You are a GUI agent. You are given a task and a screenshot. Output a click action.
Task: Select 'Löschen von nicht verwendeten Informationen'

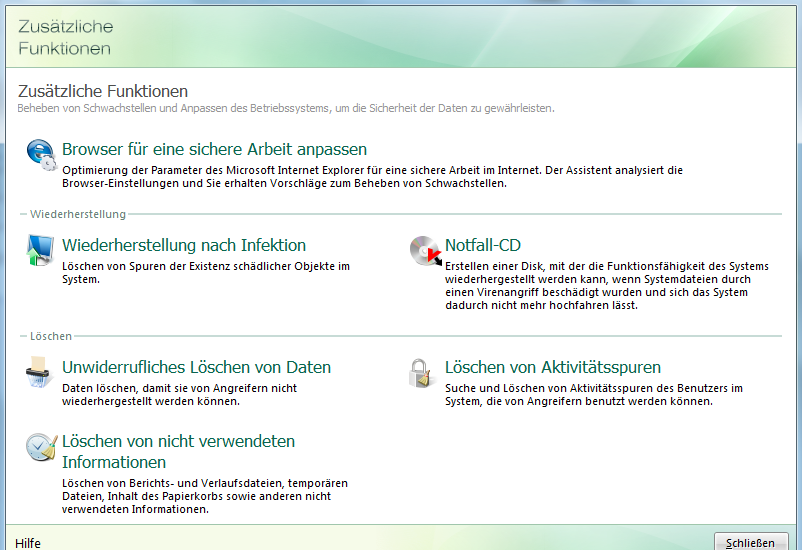[x=178, y=452]
